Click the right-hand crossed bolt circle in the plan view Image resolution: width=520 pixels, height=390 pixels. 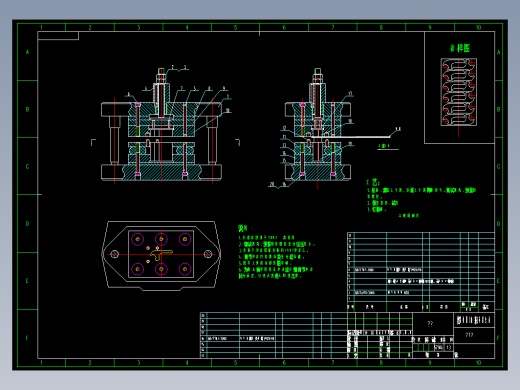[x=208, y=254]
